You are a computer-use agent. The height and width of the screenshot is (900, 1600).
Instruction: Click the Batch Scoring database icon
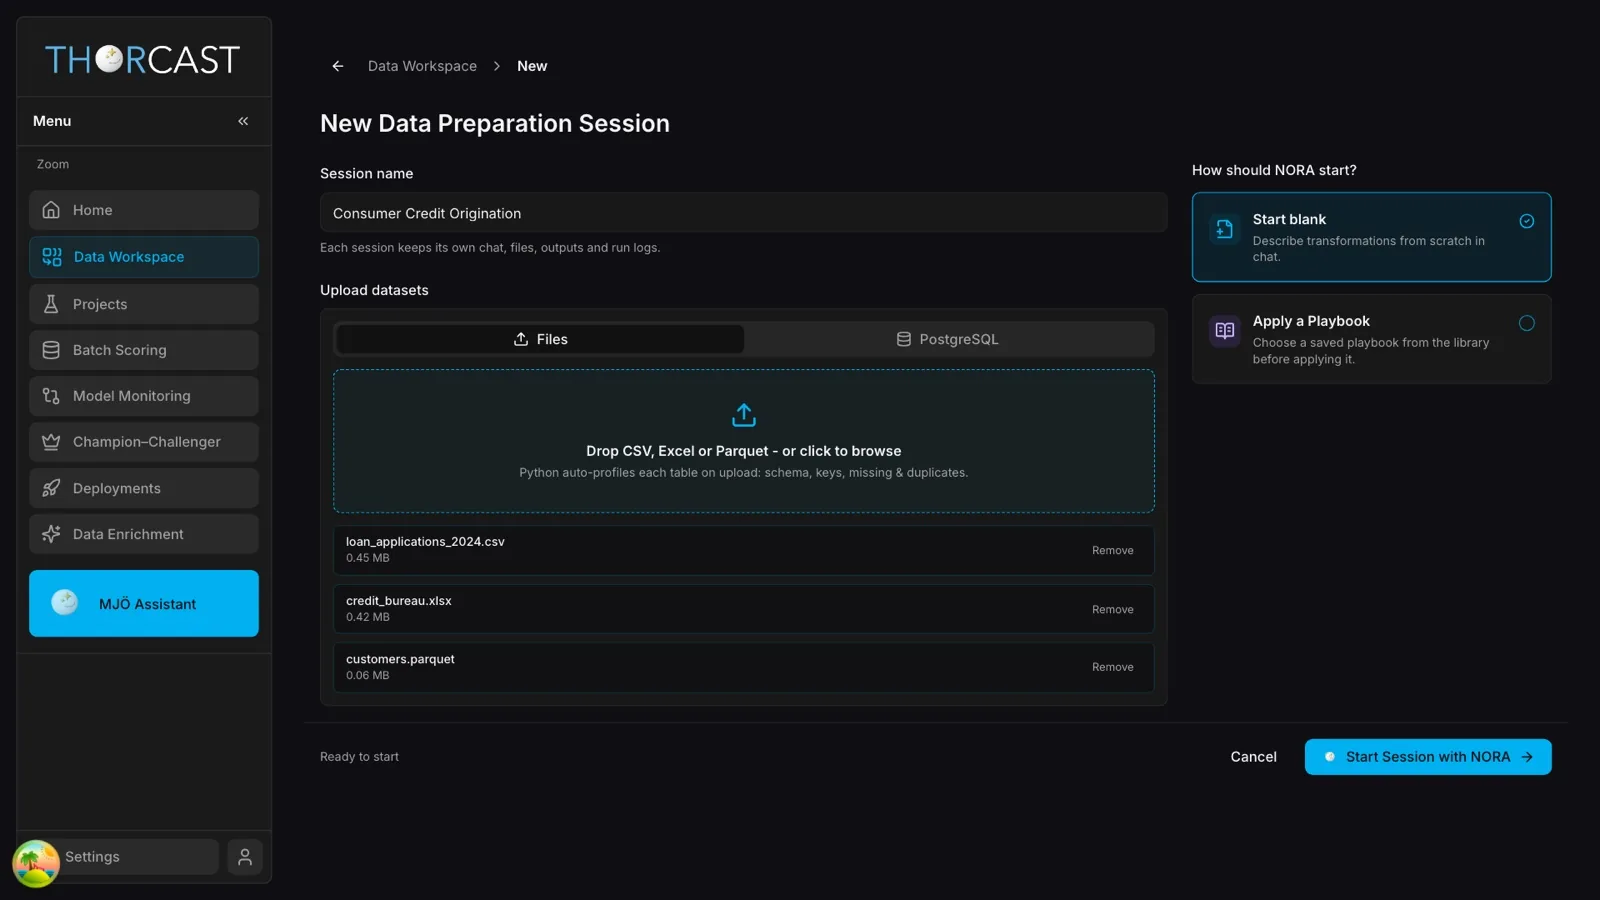pos(51,350)
